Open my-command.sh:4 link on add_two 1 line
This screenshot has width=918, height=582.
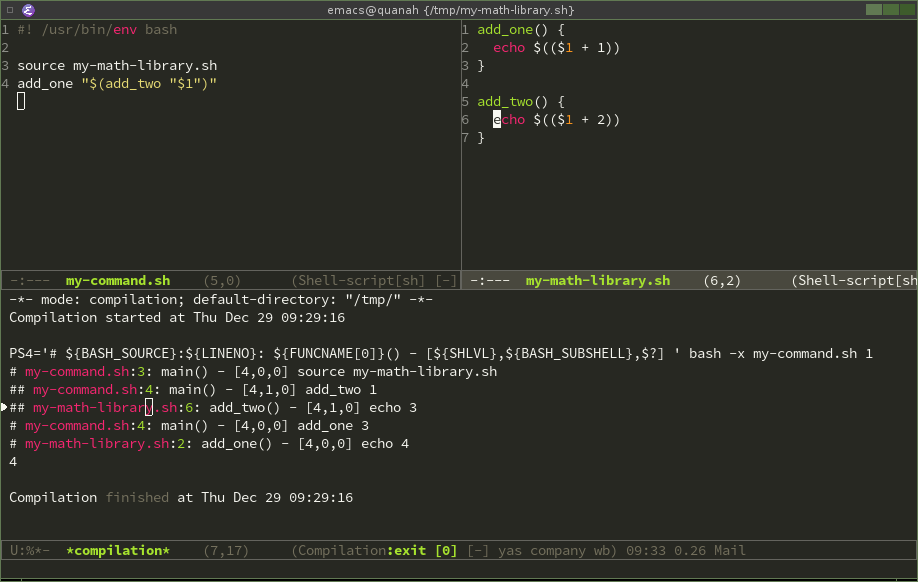(x=93, y=390)
